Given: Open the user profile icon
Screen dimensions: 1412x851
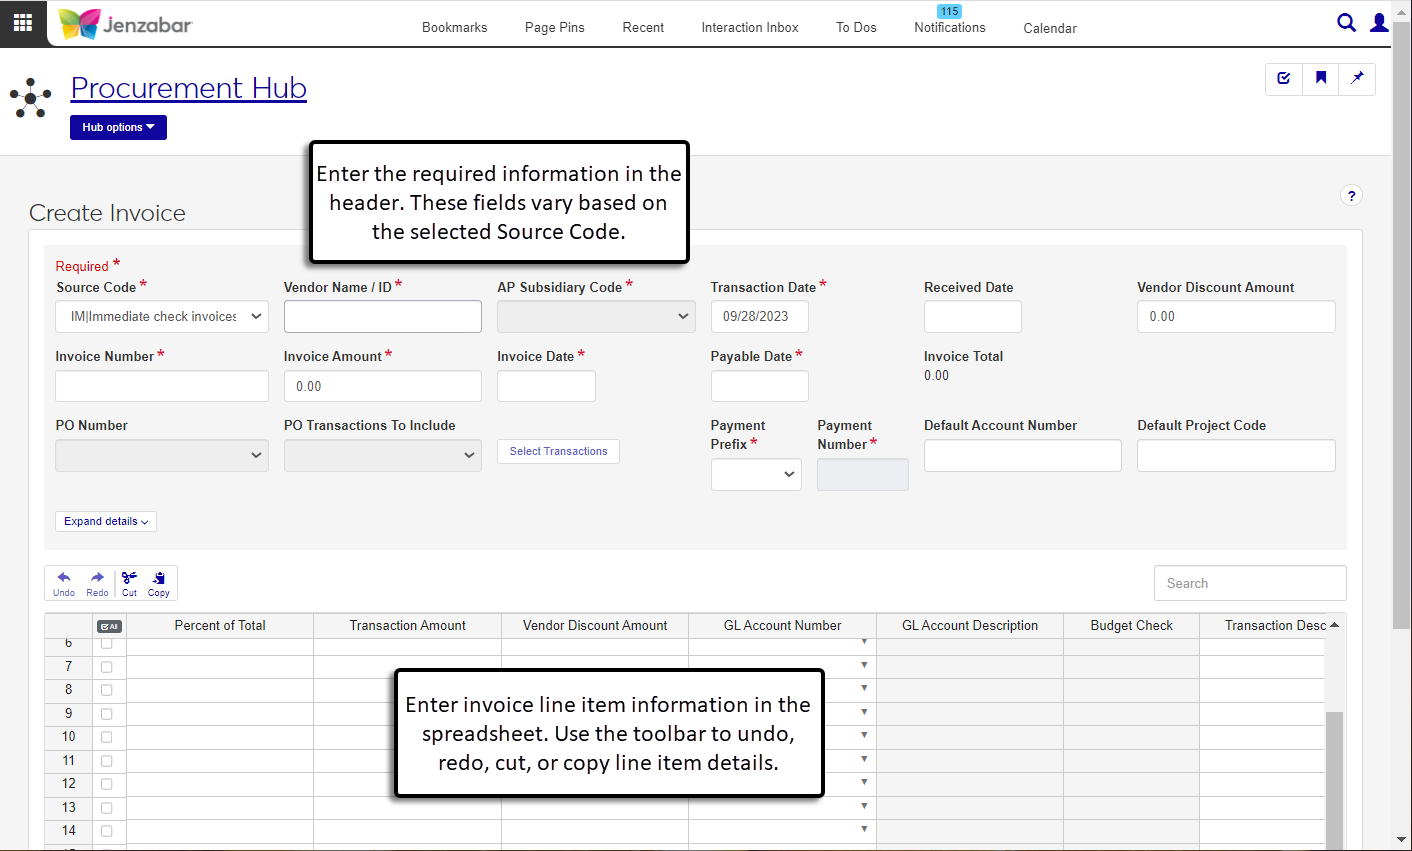Looking at the screenshot, I should (x=1379, y=23).
